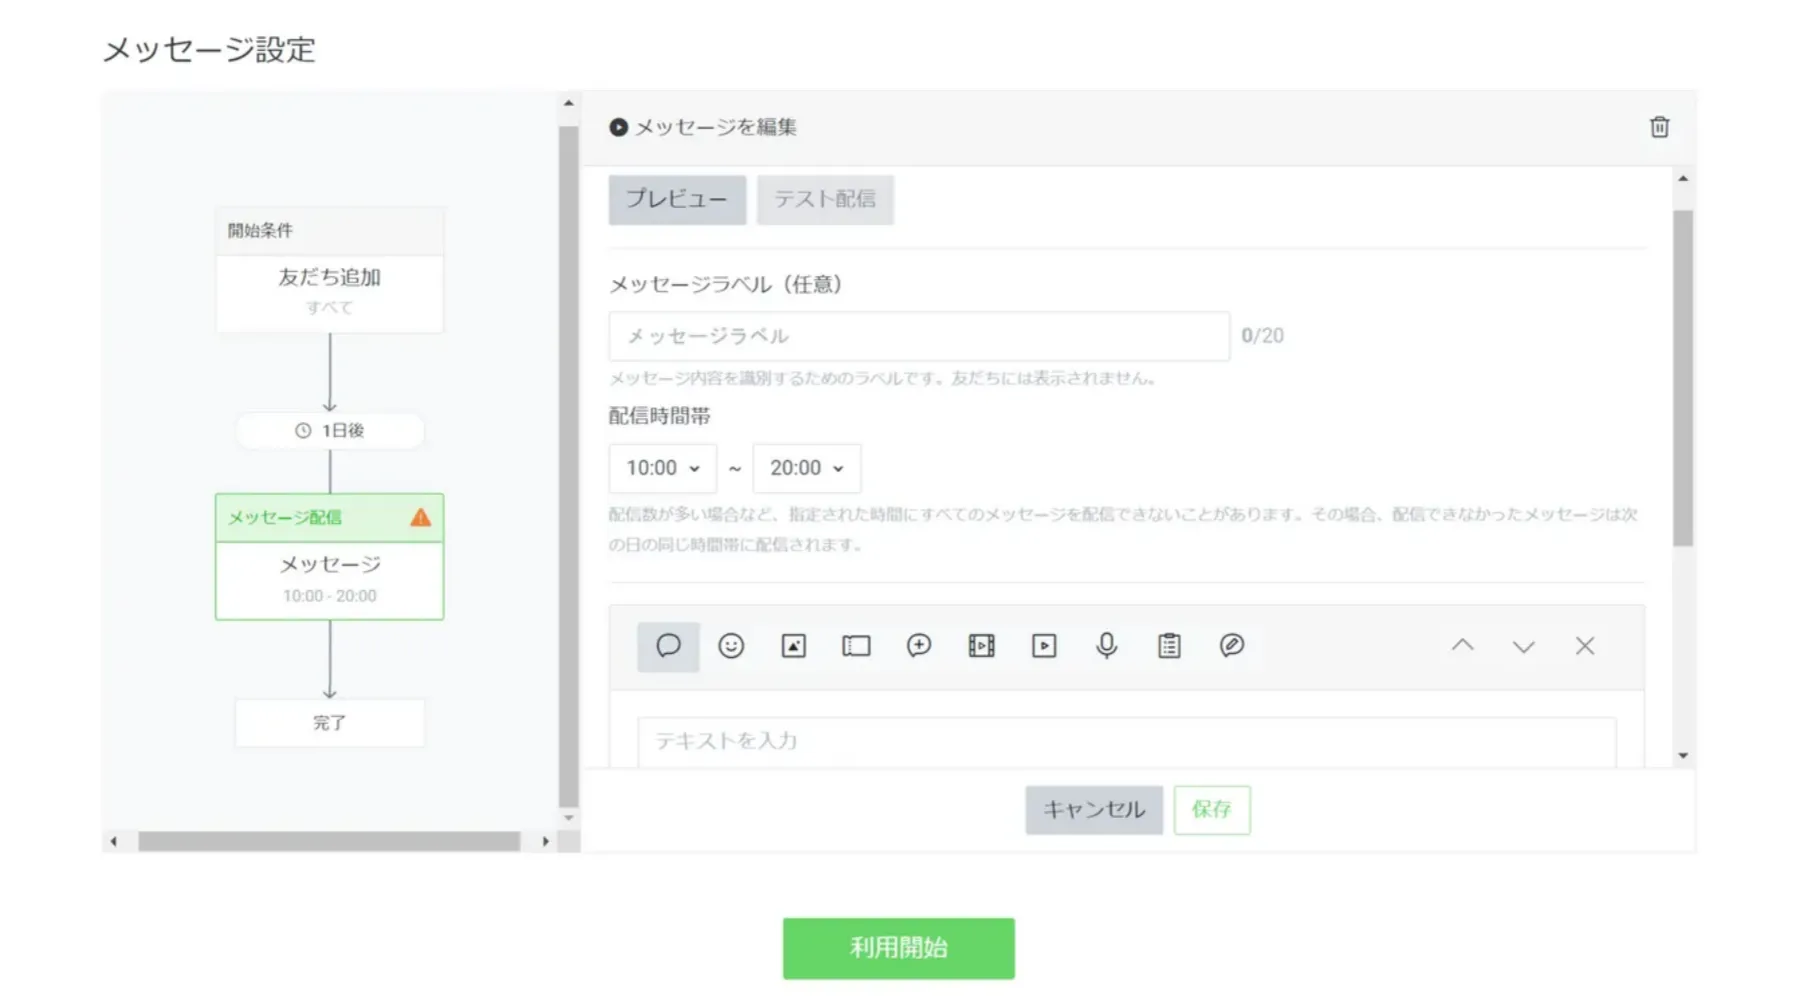1800x1000 pixels.
Task: Click the メッセージラベル input field
Action: (918, 336)
